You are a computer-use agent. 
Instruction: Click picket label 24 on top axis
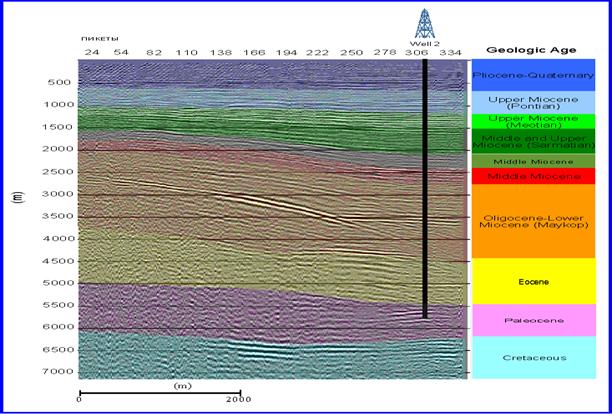tap(92, 52)
